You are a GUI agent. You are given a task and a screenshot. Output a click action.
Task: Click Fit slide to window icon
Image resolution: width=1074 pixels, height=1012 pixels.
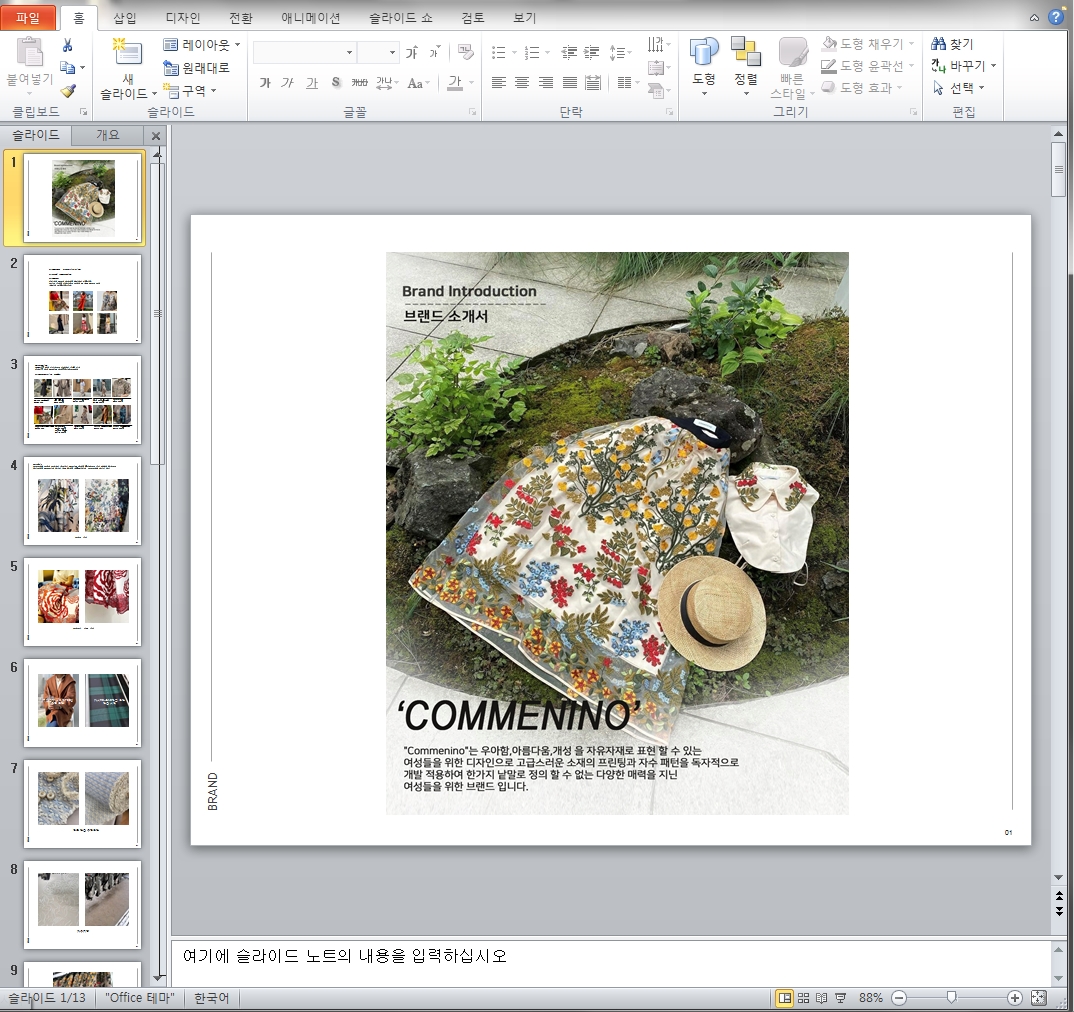pyautogui.click(x=1038, y=998)
